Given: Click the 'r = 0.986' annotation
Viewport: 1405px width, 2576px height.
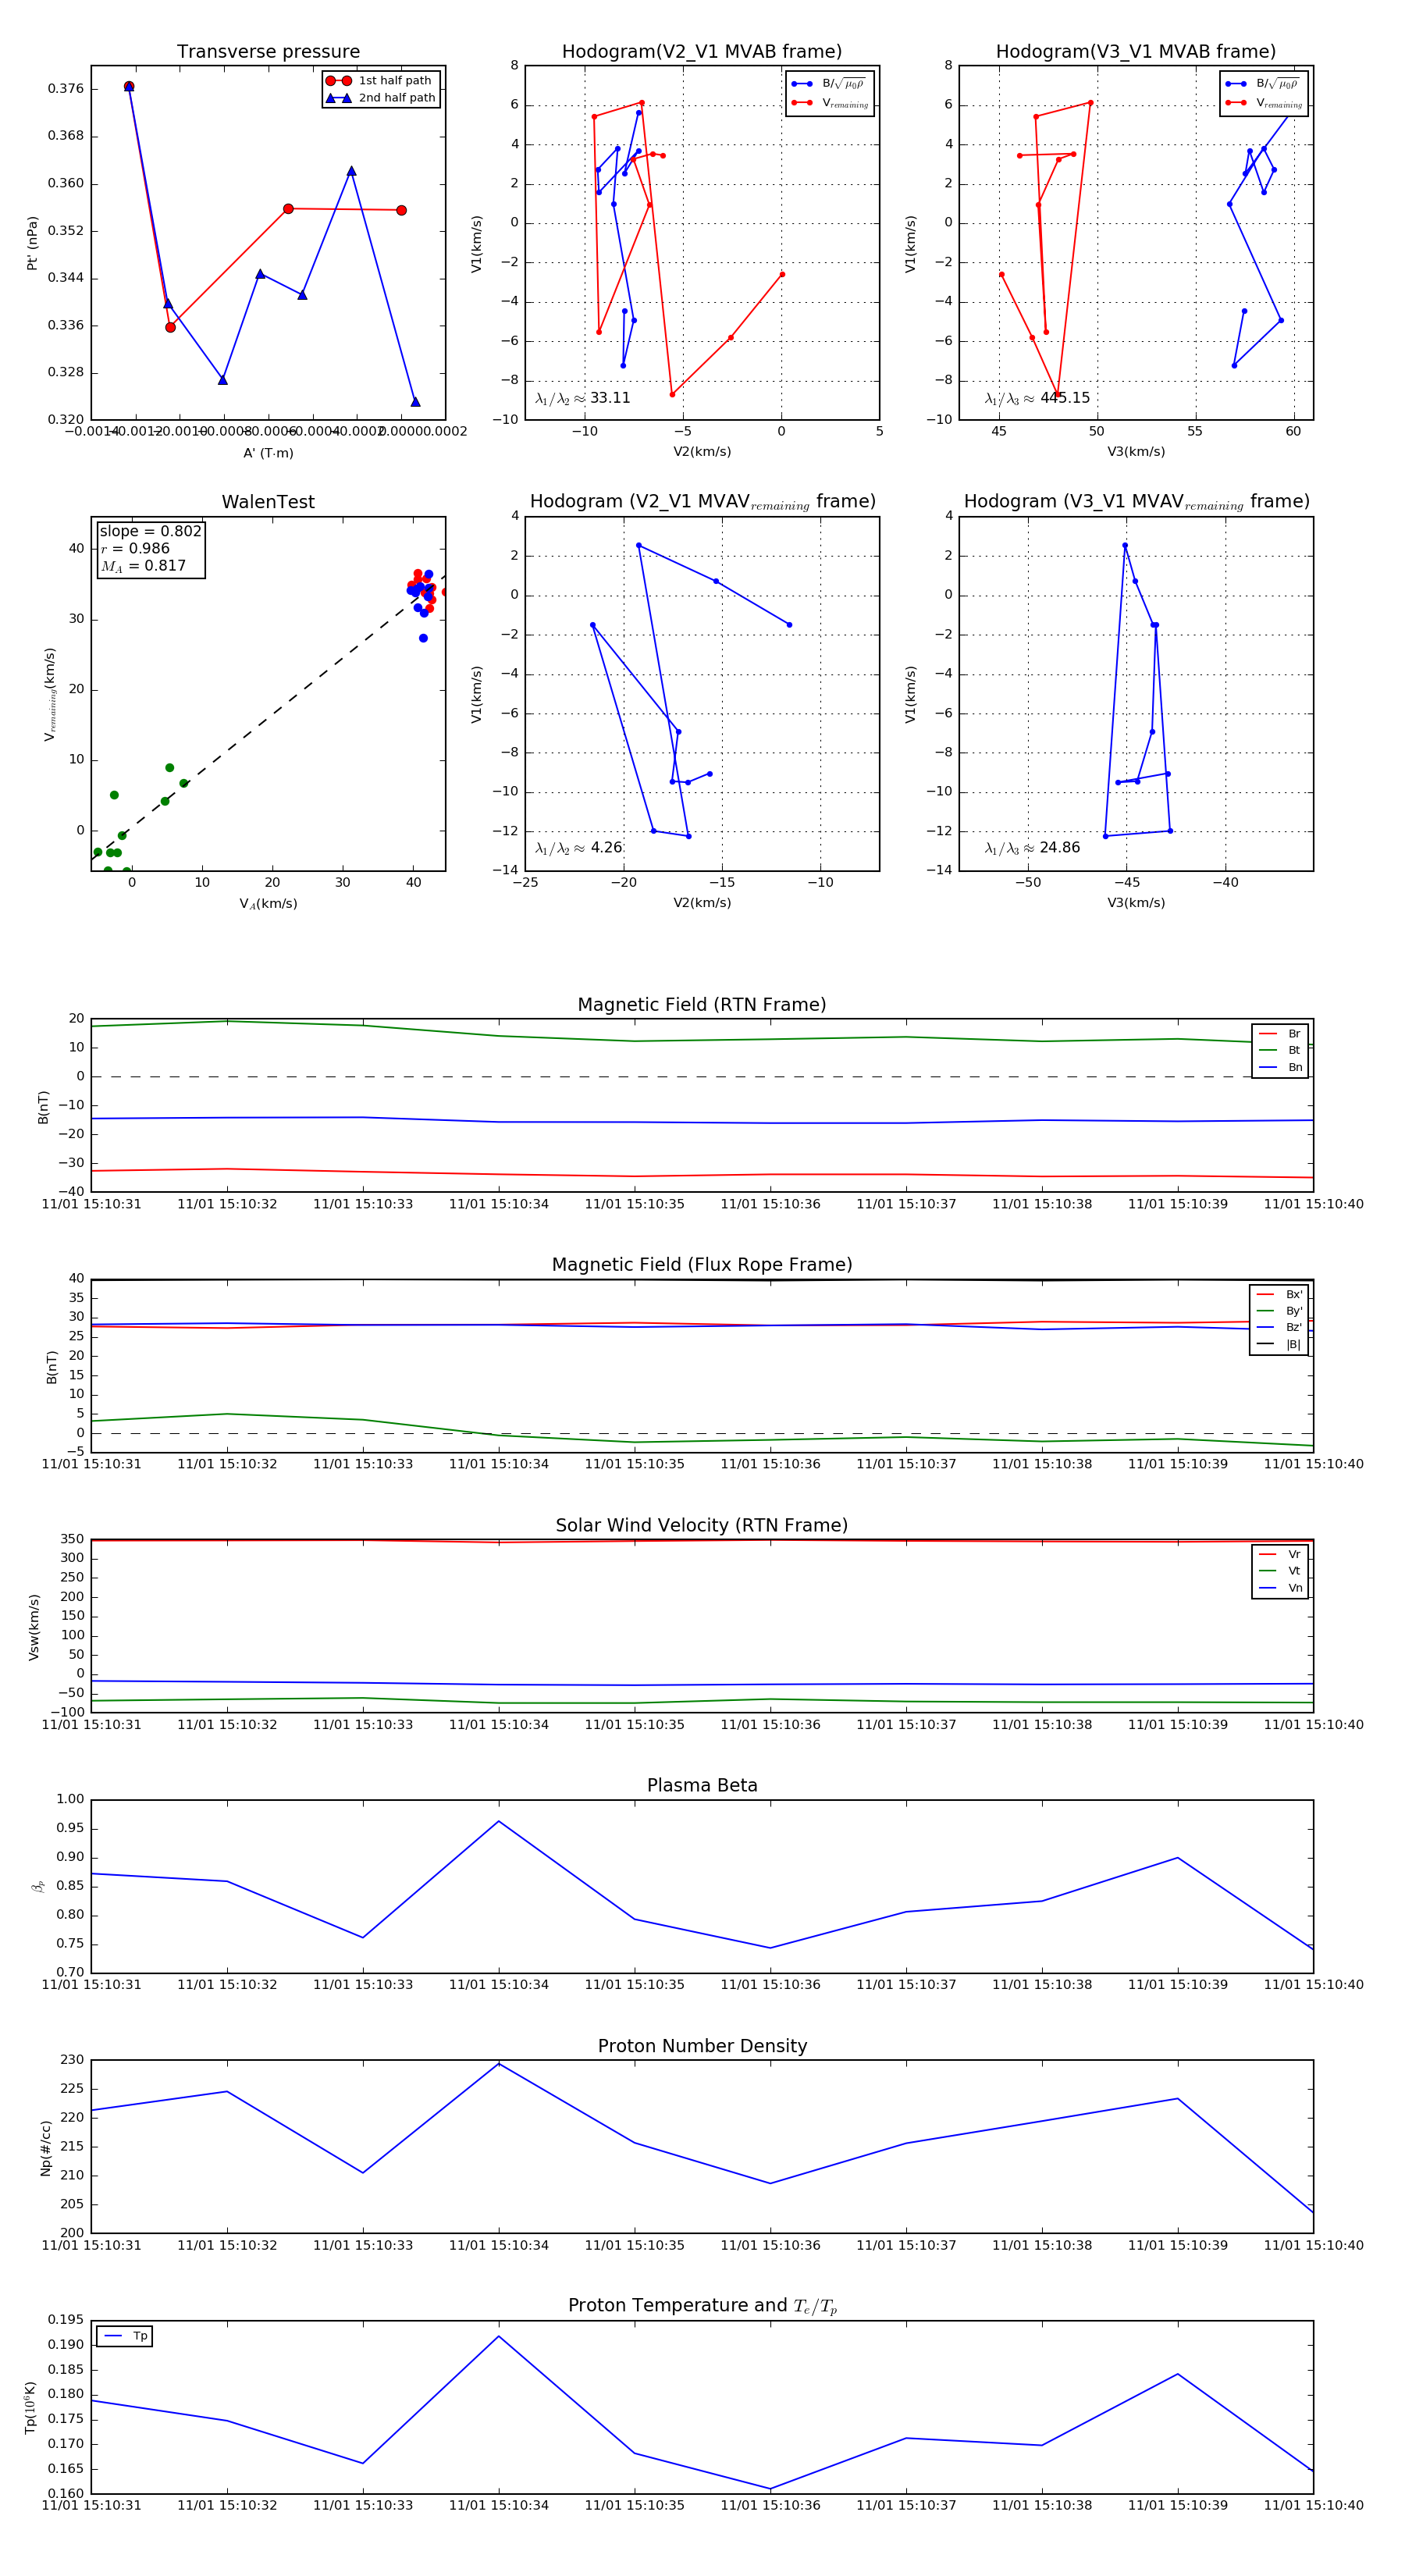Looking at the screenshot, I should (135, 548).
